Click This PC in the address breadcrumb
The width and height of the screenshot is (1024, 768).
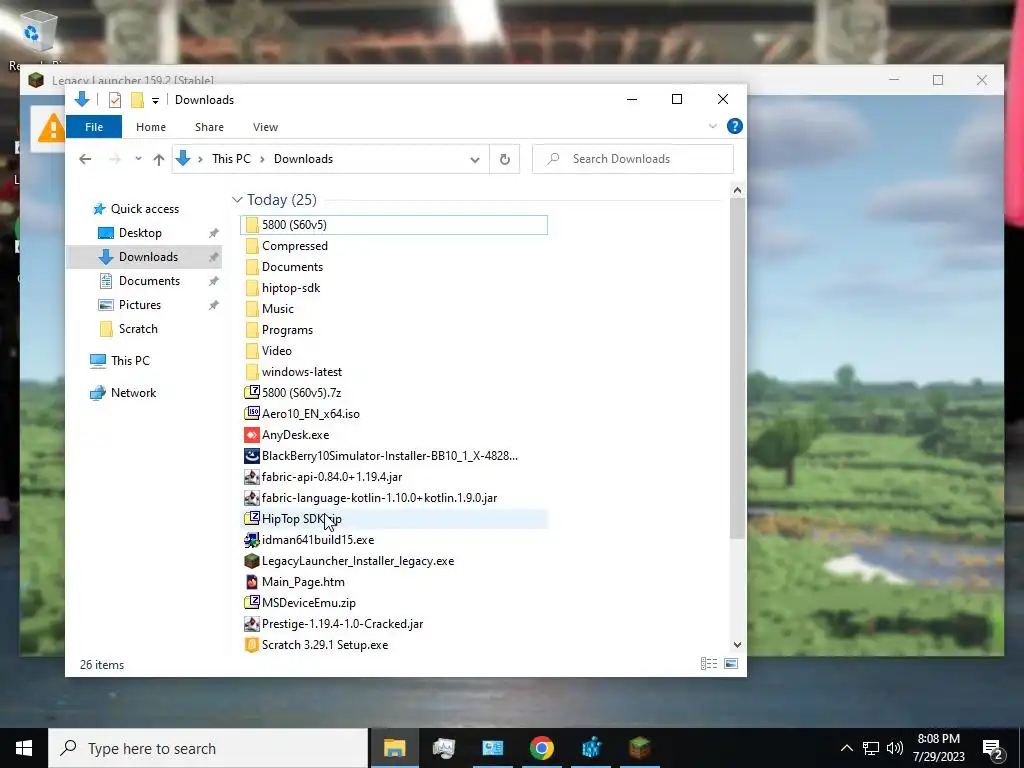click(231, 159)
